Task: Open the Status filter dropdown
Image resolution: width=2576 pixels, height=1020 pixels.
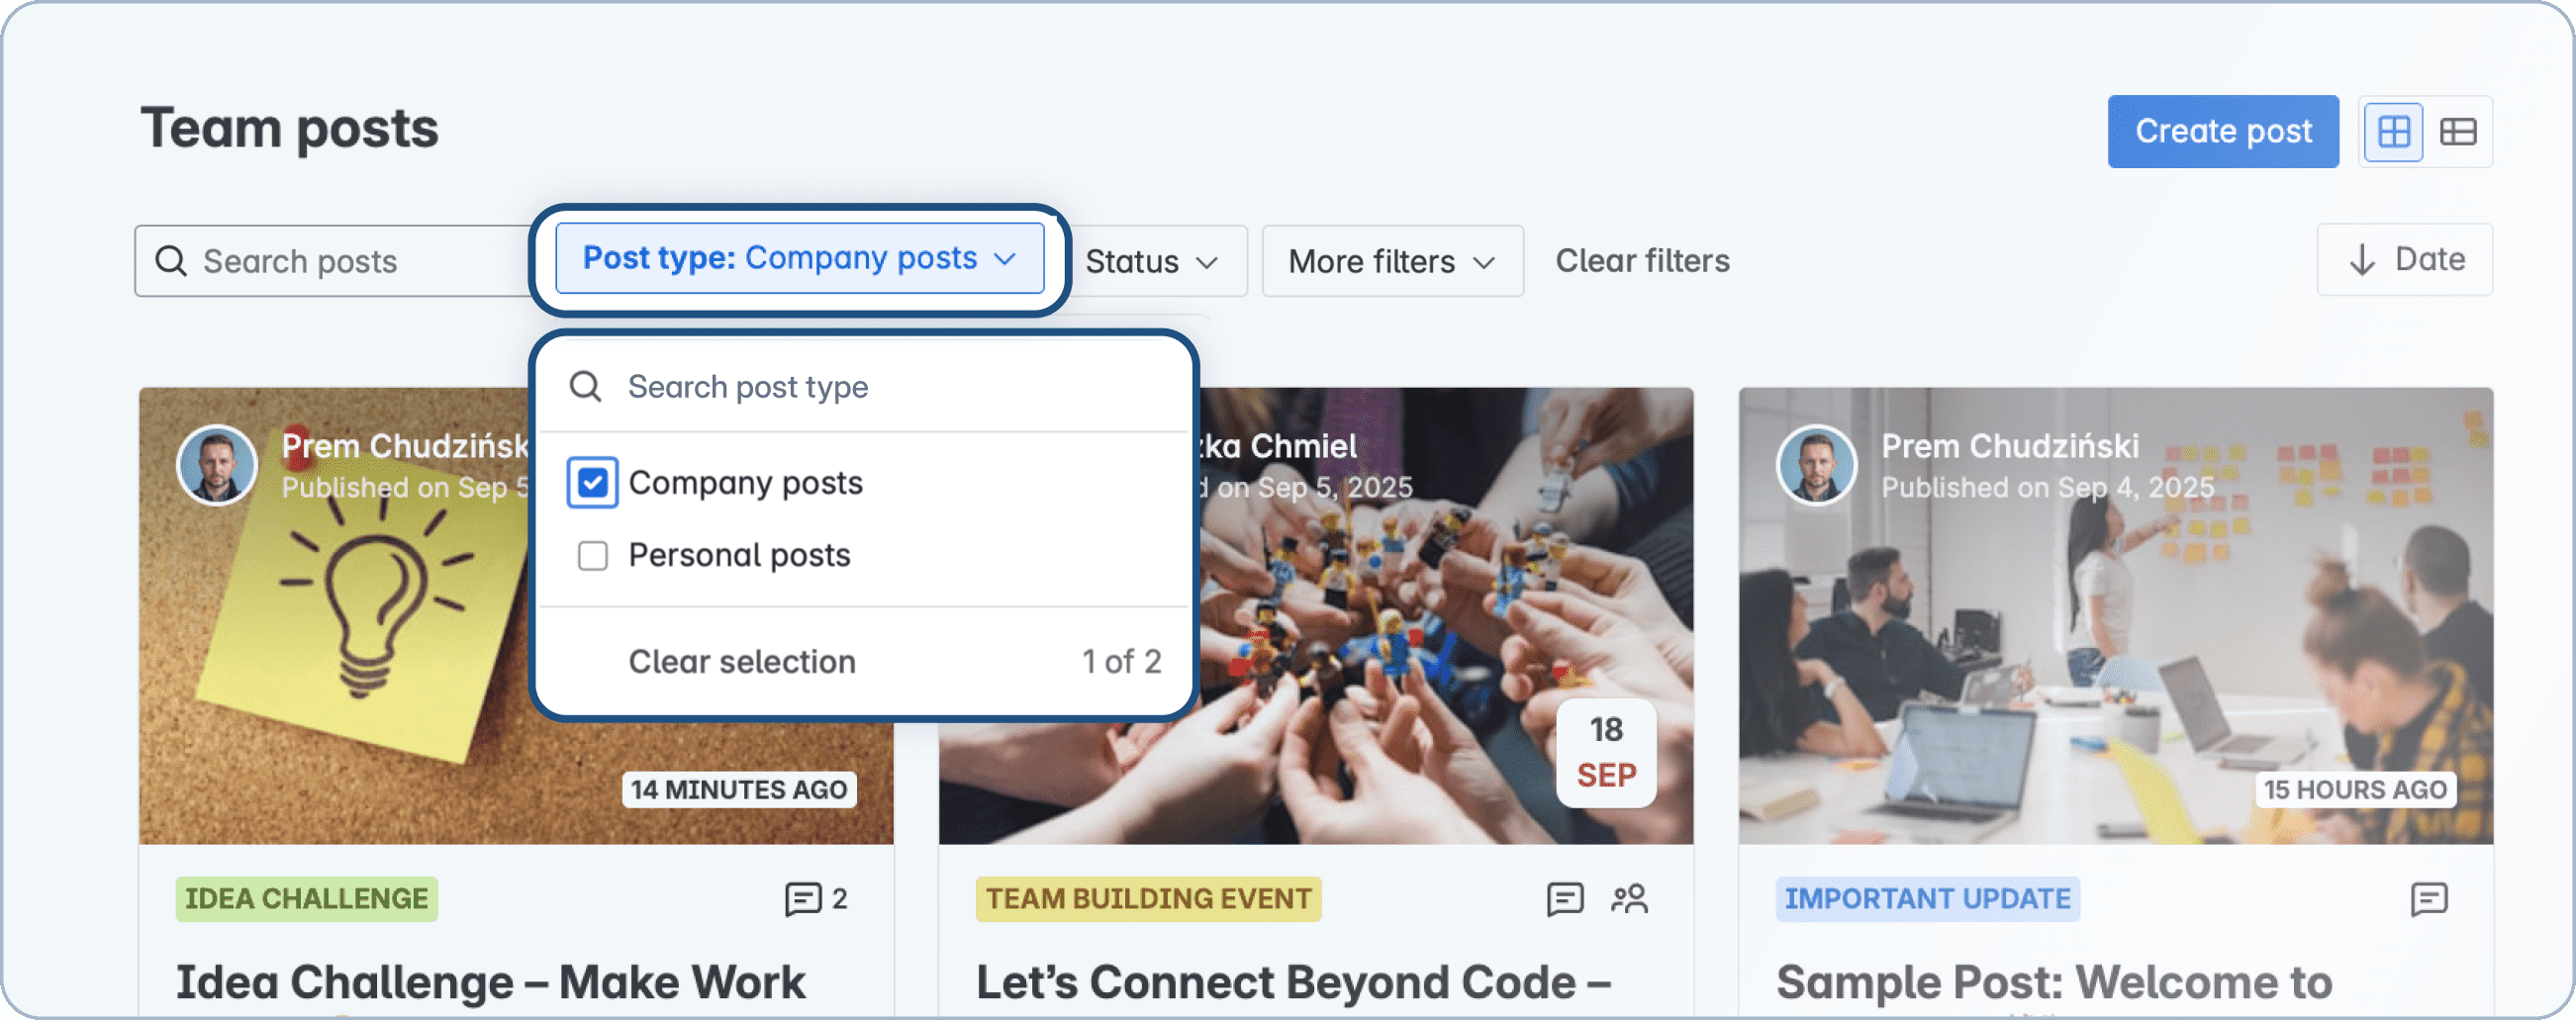Action: (x=1153, y=261)
